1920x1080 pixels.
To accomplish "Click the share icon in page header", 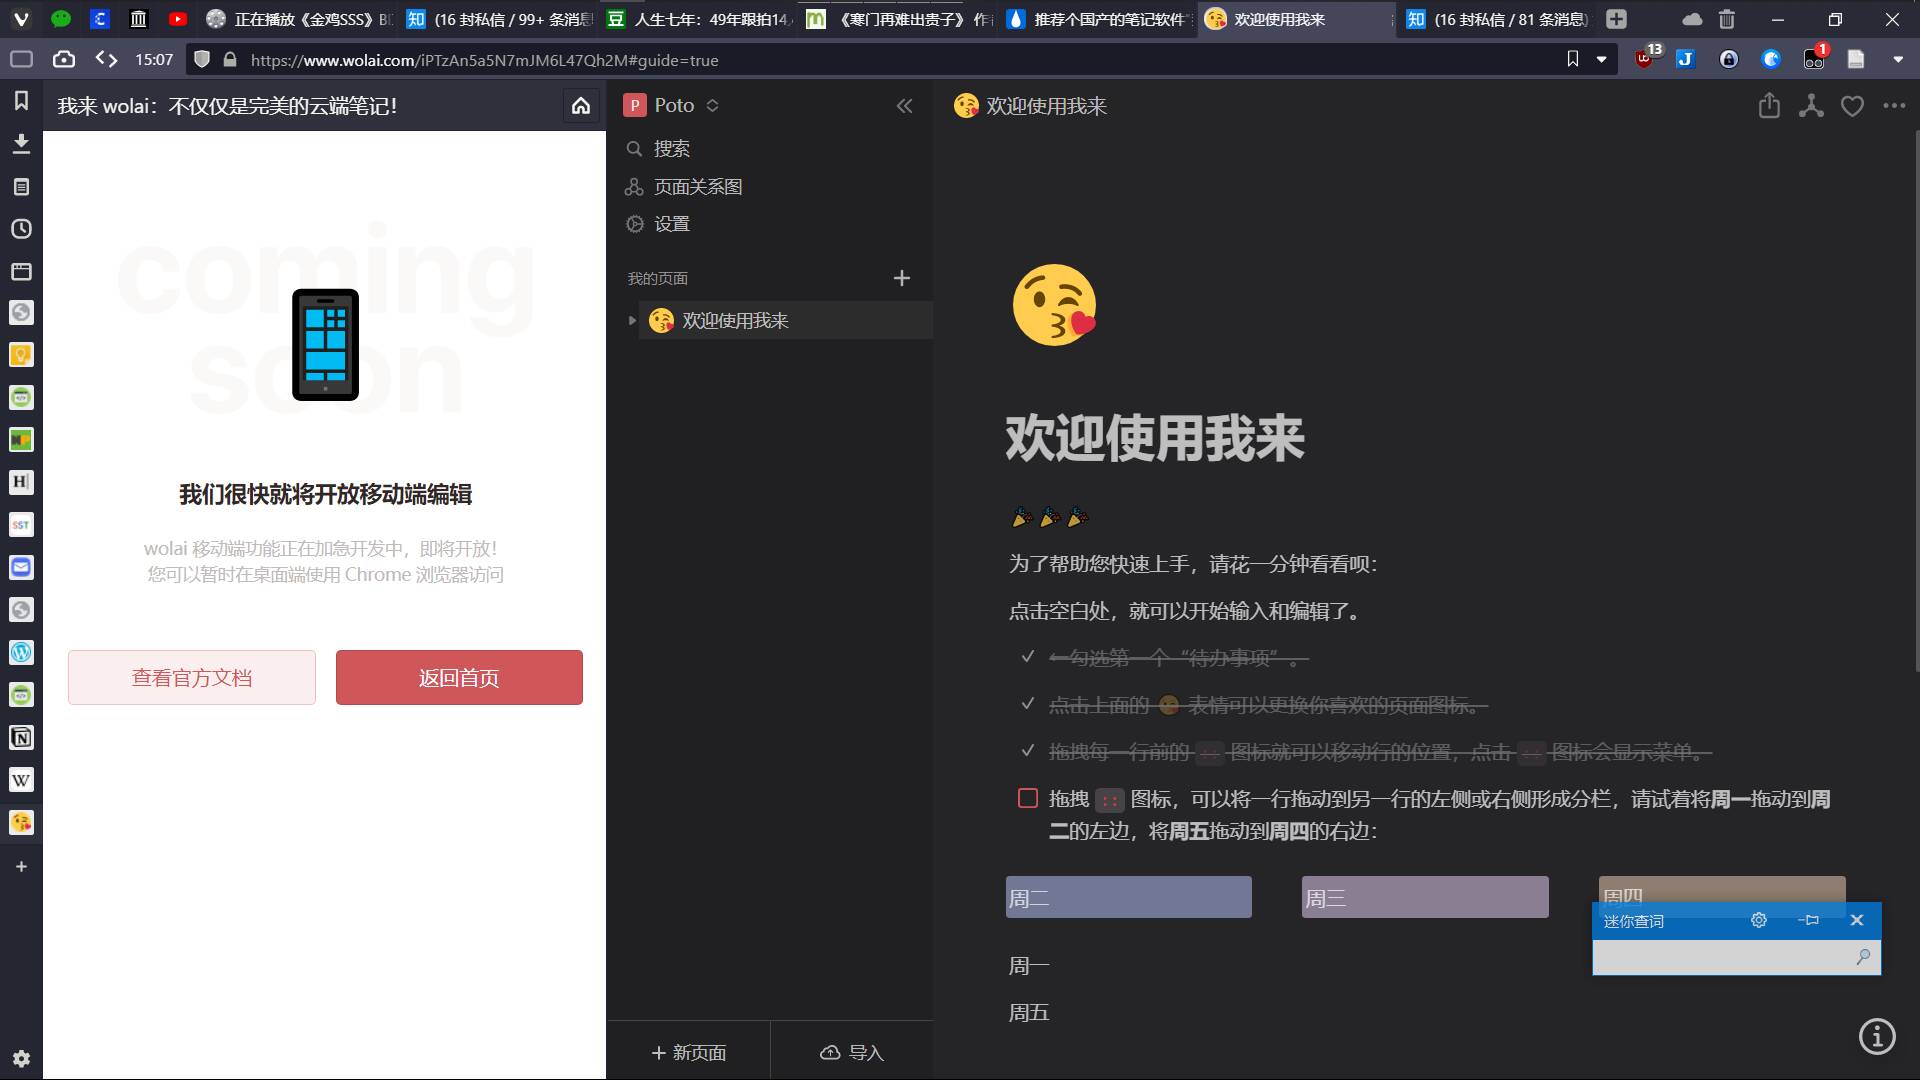I will tap(1769, 106).
